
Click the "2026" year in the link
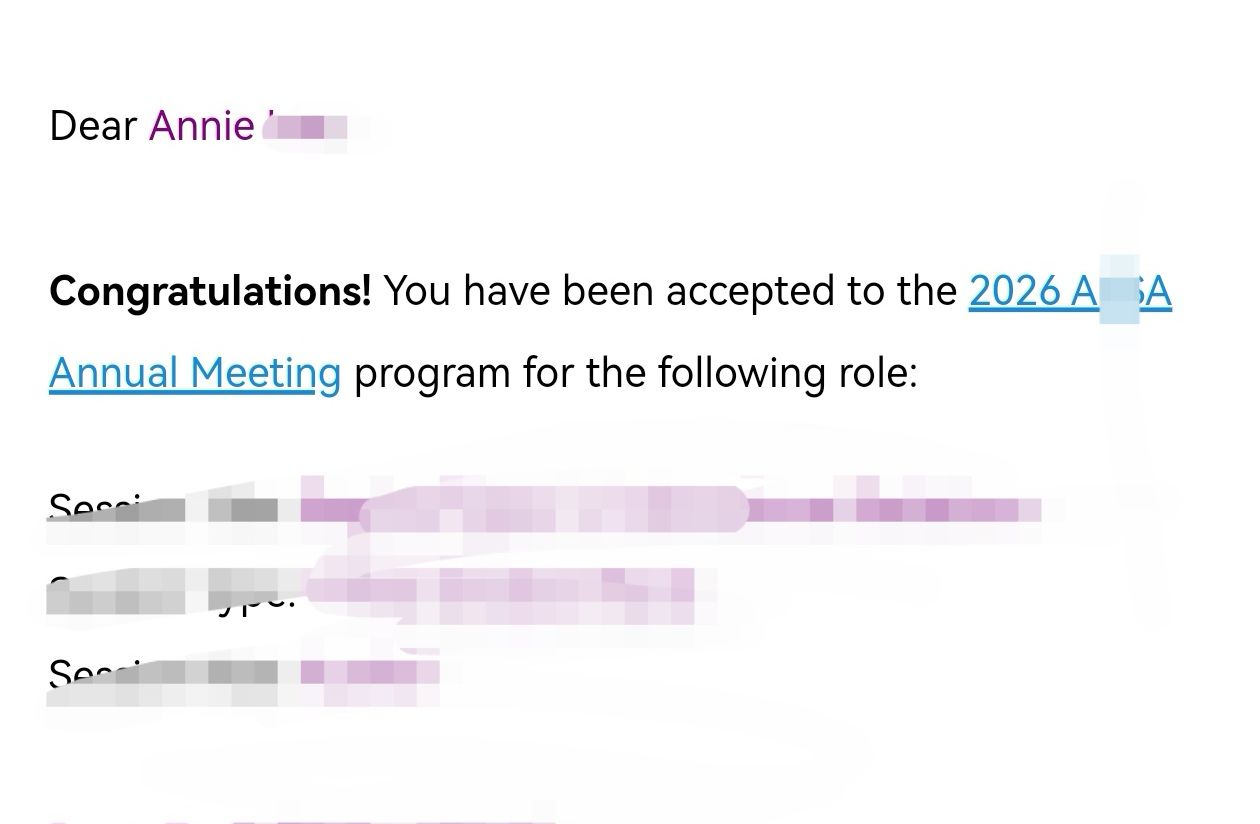click(x=1014, y=291)
